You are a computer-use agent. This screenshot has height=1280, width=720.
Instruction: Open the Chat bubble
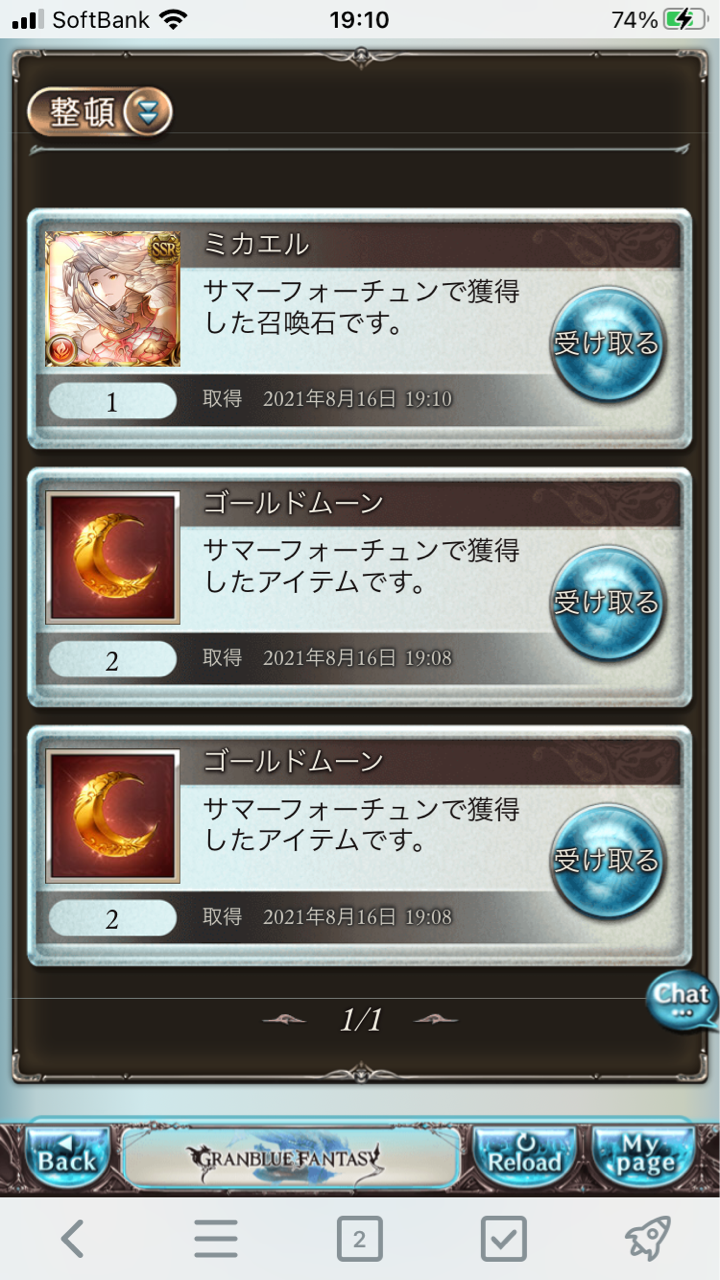coord(682,1000)
